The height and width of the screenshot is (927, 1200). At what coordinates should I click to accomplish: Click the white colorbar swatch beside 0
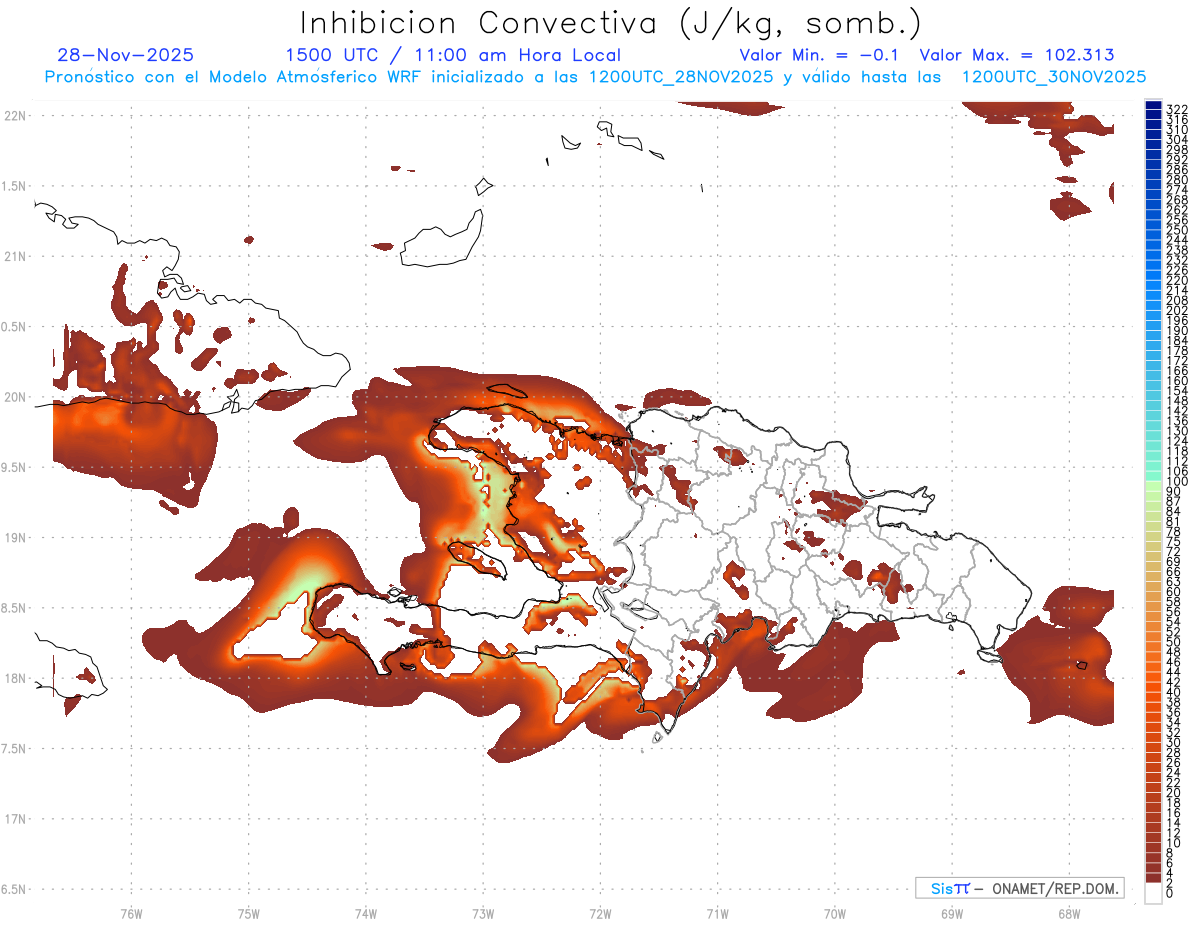[x=1153, y=892]
